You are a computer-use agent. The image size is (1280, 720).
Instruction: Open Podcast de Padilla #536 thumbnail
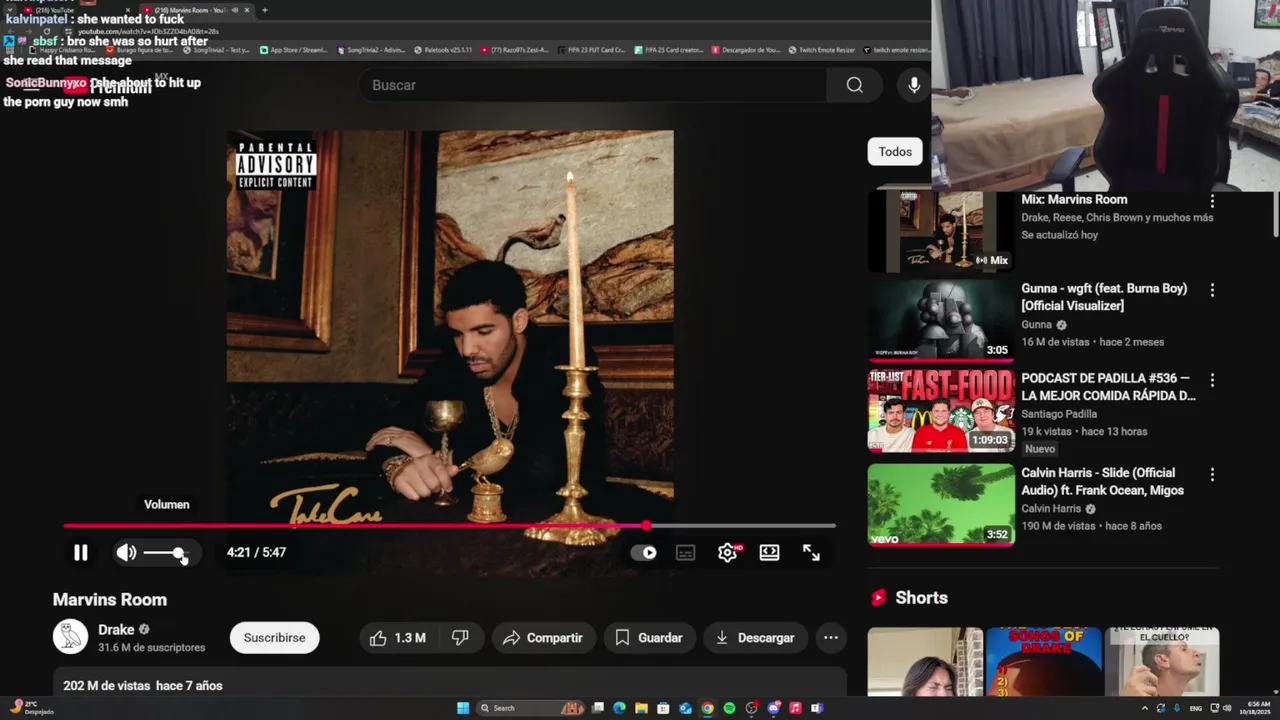941,411
